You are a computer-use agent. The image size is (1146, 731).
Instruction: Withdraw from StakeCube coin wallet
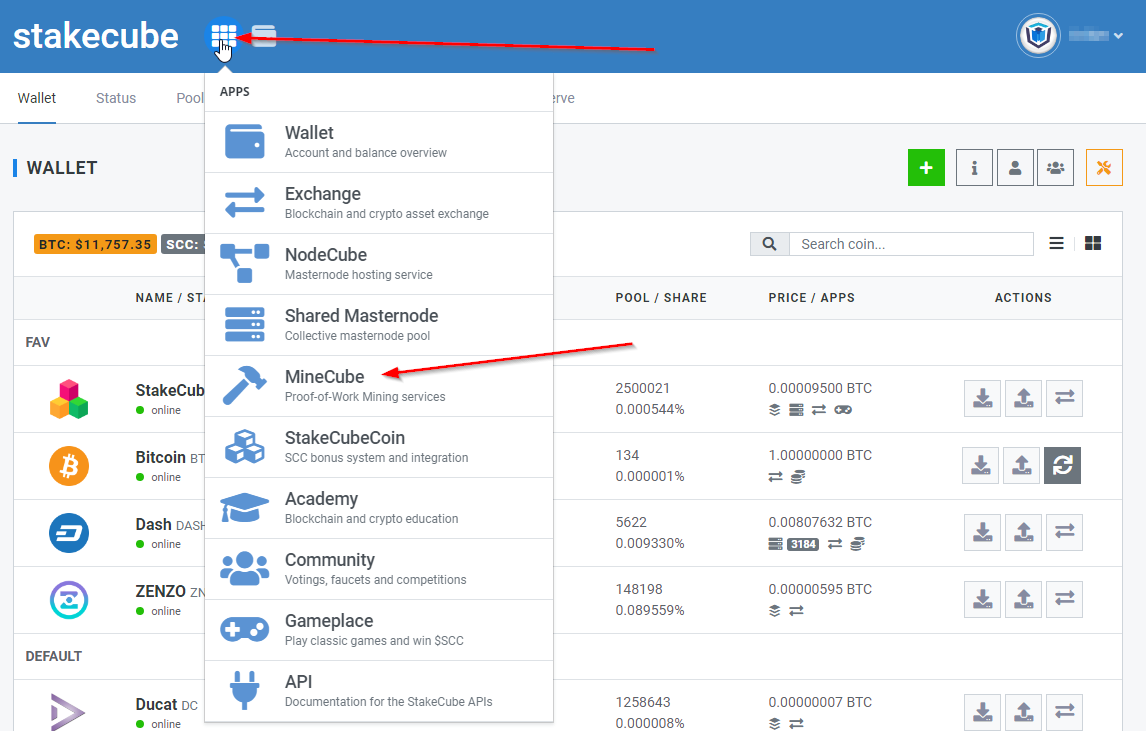pos(1023,398)
